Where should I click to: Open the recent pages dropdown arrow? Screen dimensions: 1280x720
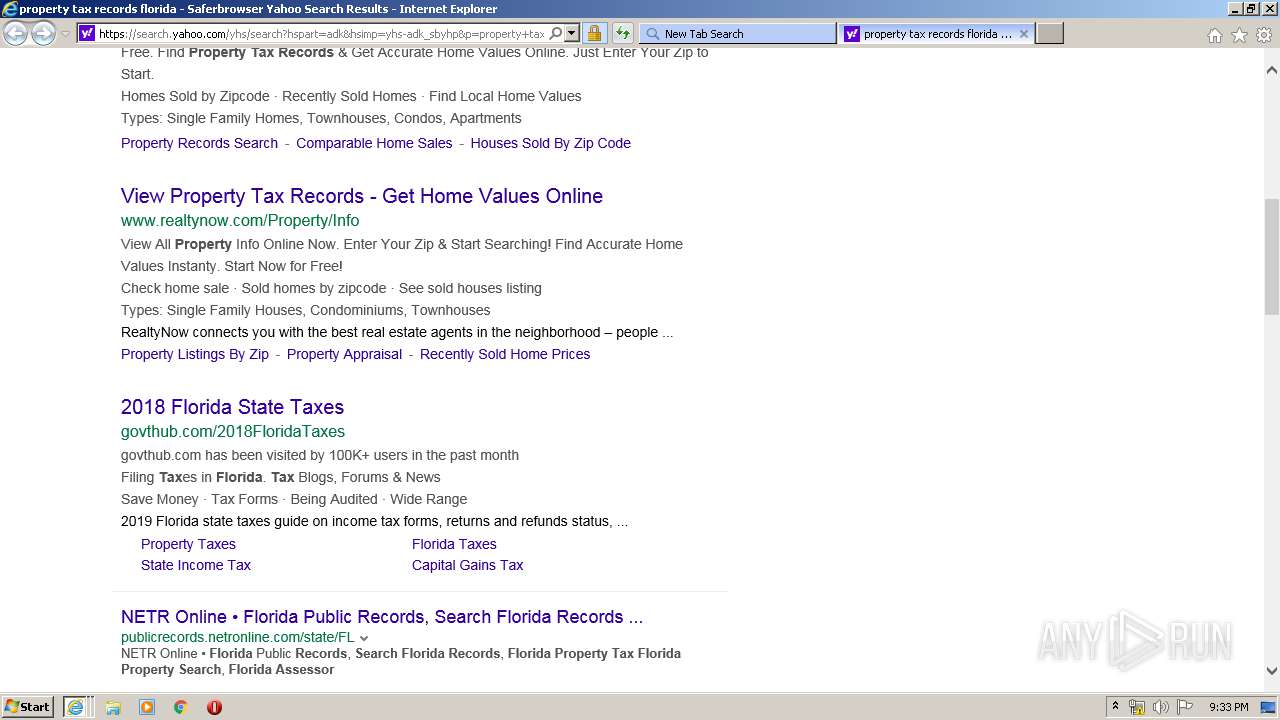tap(65, 34)
